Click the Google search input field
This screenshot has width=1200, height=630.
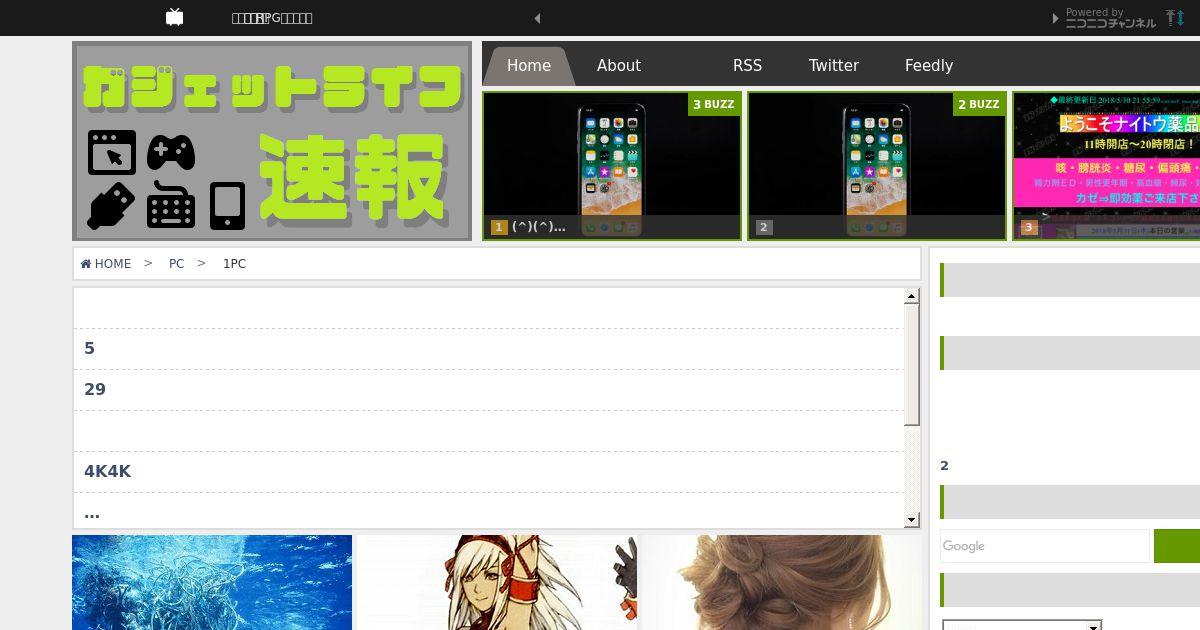1045,546
